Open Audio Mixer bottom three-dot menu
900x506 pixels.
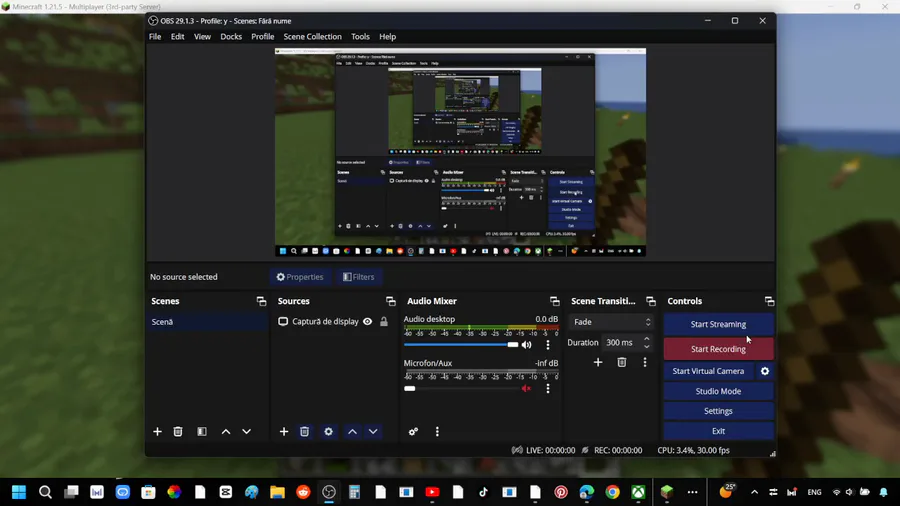click(x=437, y=431)
